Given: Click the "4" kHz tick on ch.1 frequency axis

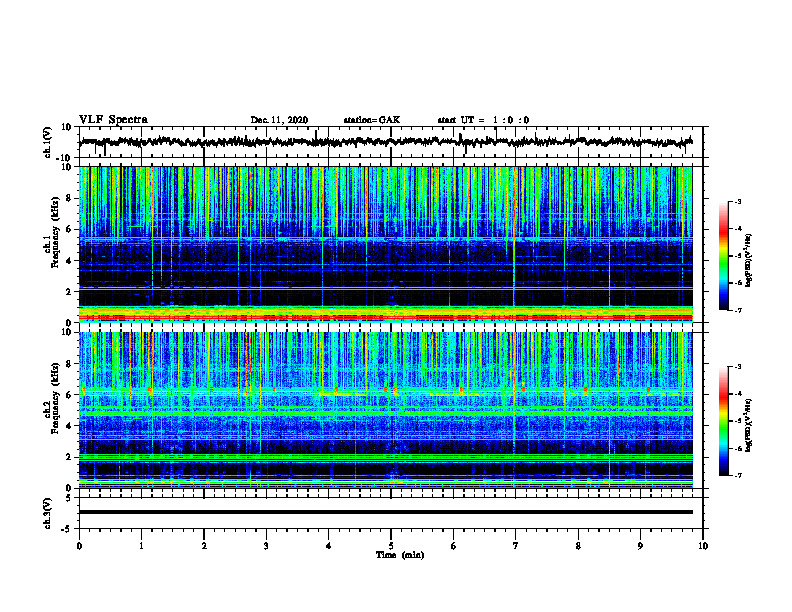Looking at the screenshot, I should [x=69, y=261].
